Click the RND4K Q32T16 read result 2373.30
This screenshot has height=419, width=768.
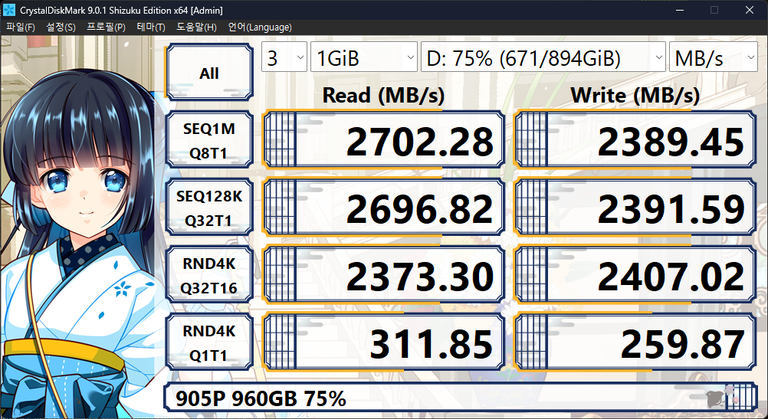click(384, 274)
